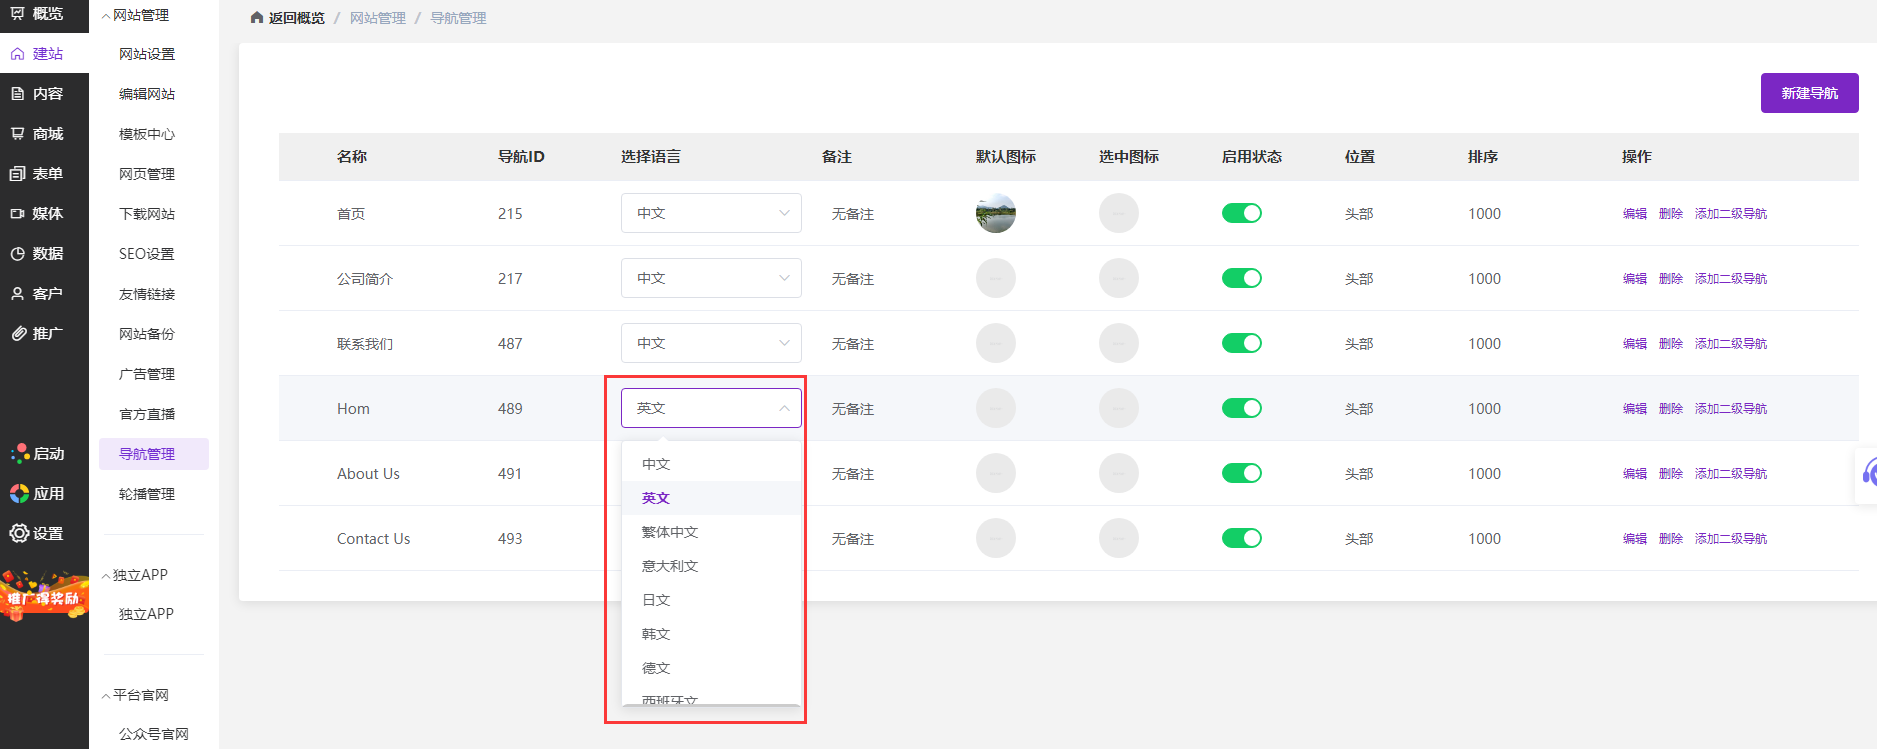Select the 客户 customers sidebar icon
The height and width of the screenshot is (749, 1877).
tap(18, 293)
